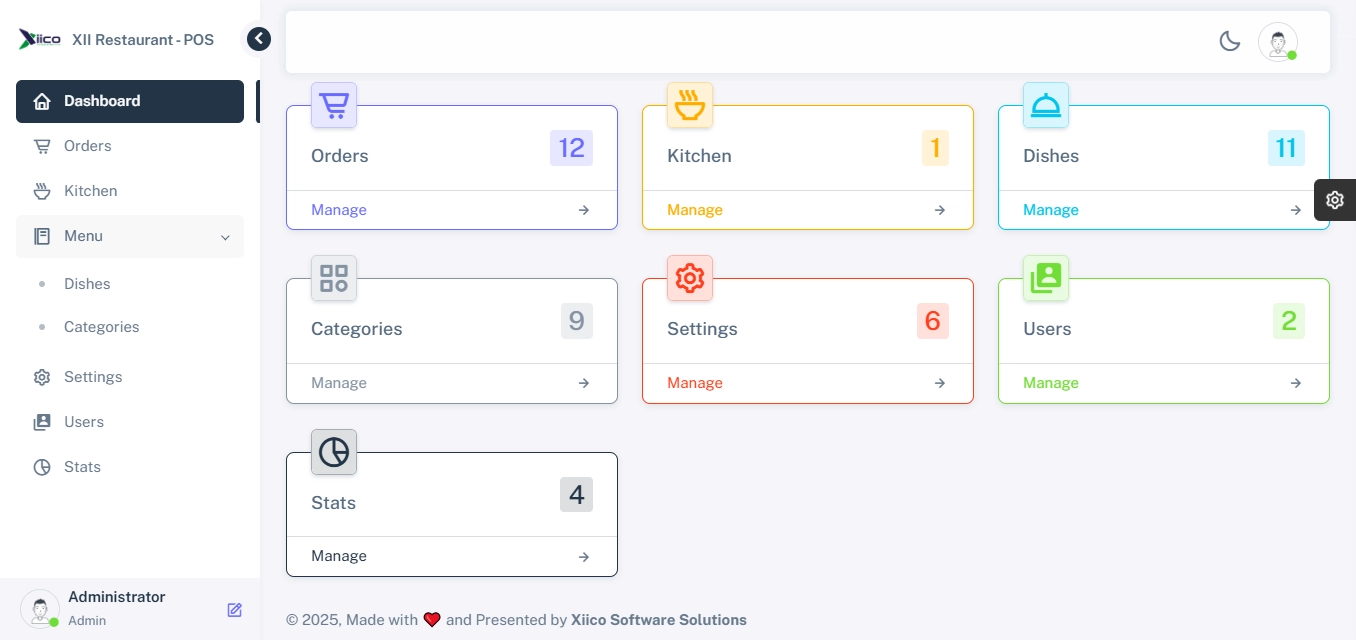Click the Stats pie chart icon on its card
This screenshot has height=640, width=1356.
click(x=334, y=452)
